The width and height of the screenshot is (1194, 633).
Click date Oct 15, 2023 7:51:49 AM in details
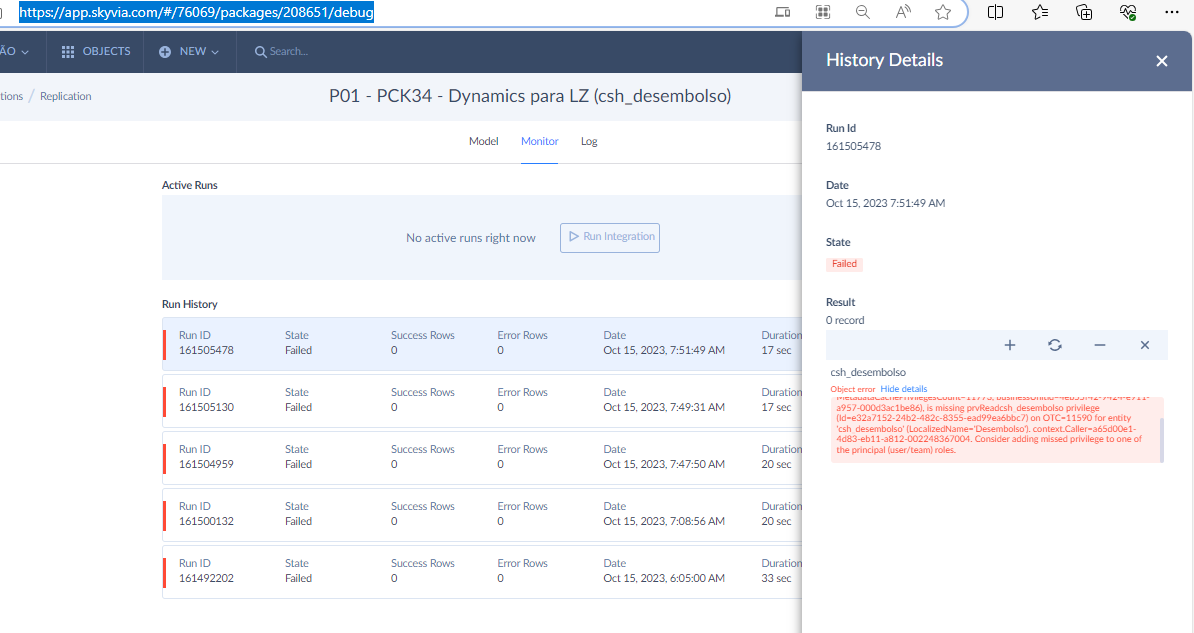(886, 203)
